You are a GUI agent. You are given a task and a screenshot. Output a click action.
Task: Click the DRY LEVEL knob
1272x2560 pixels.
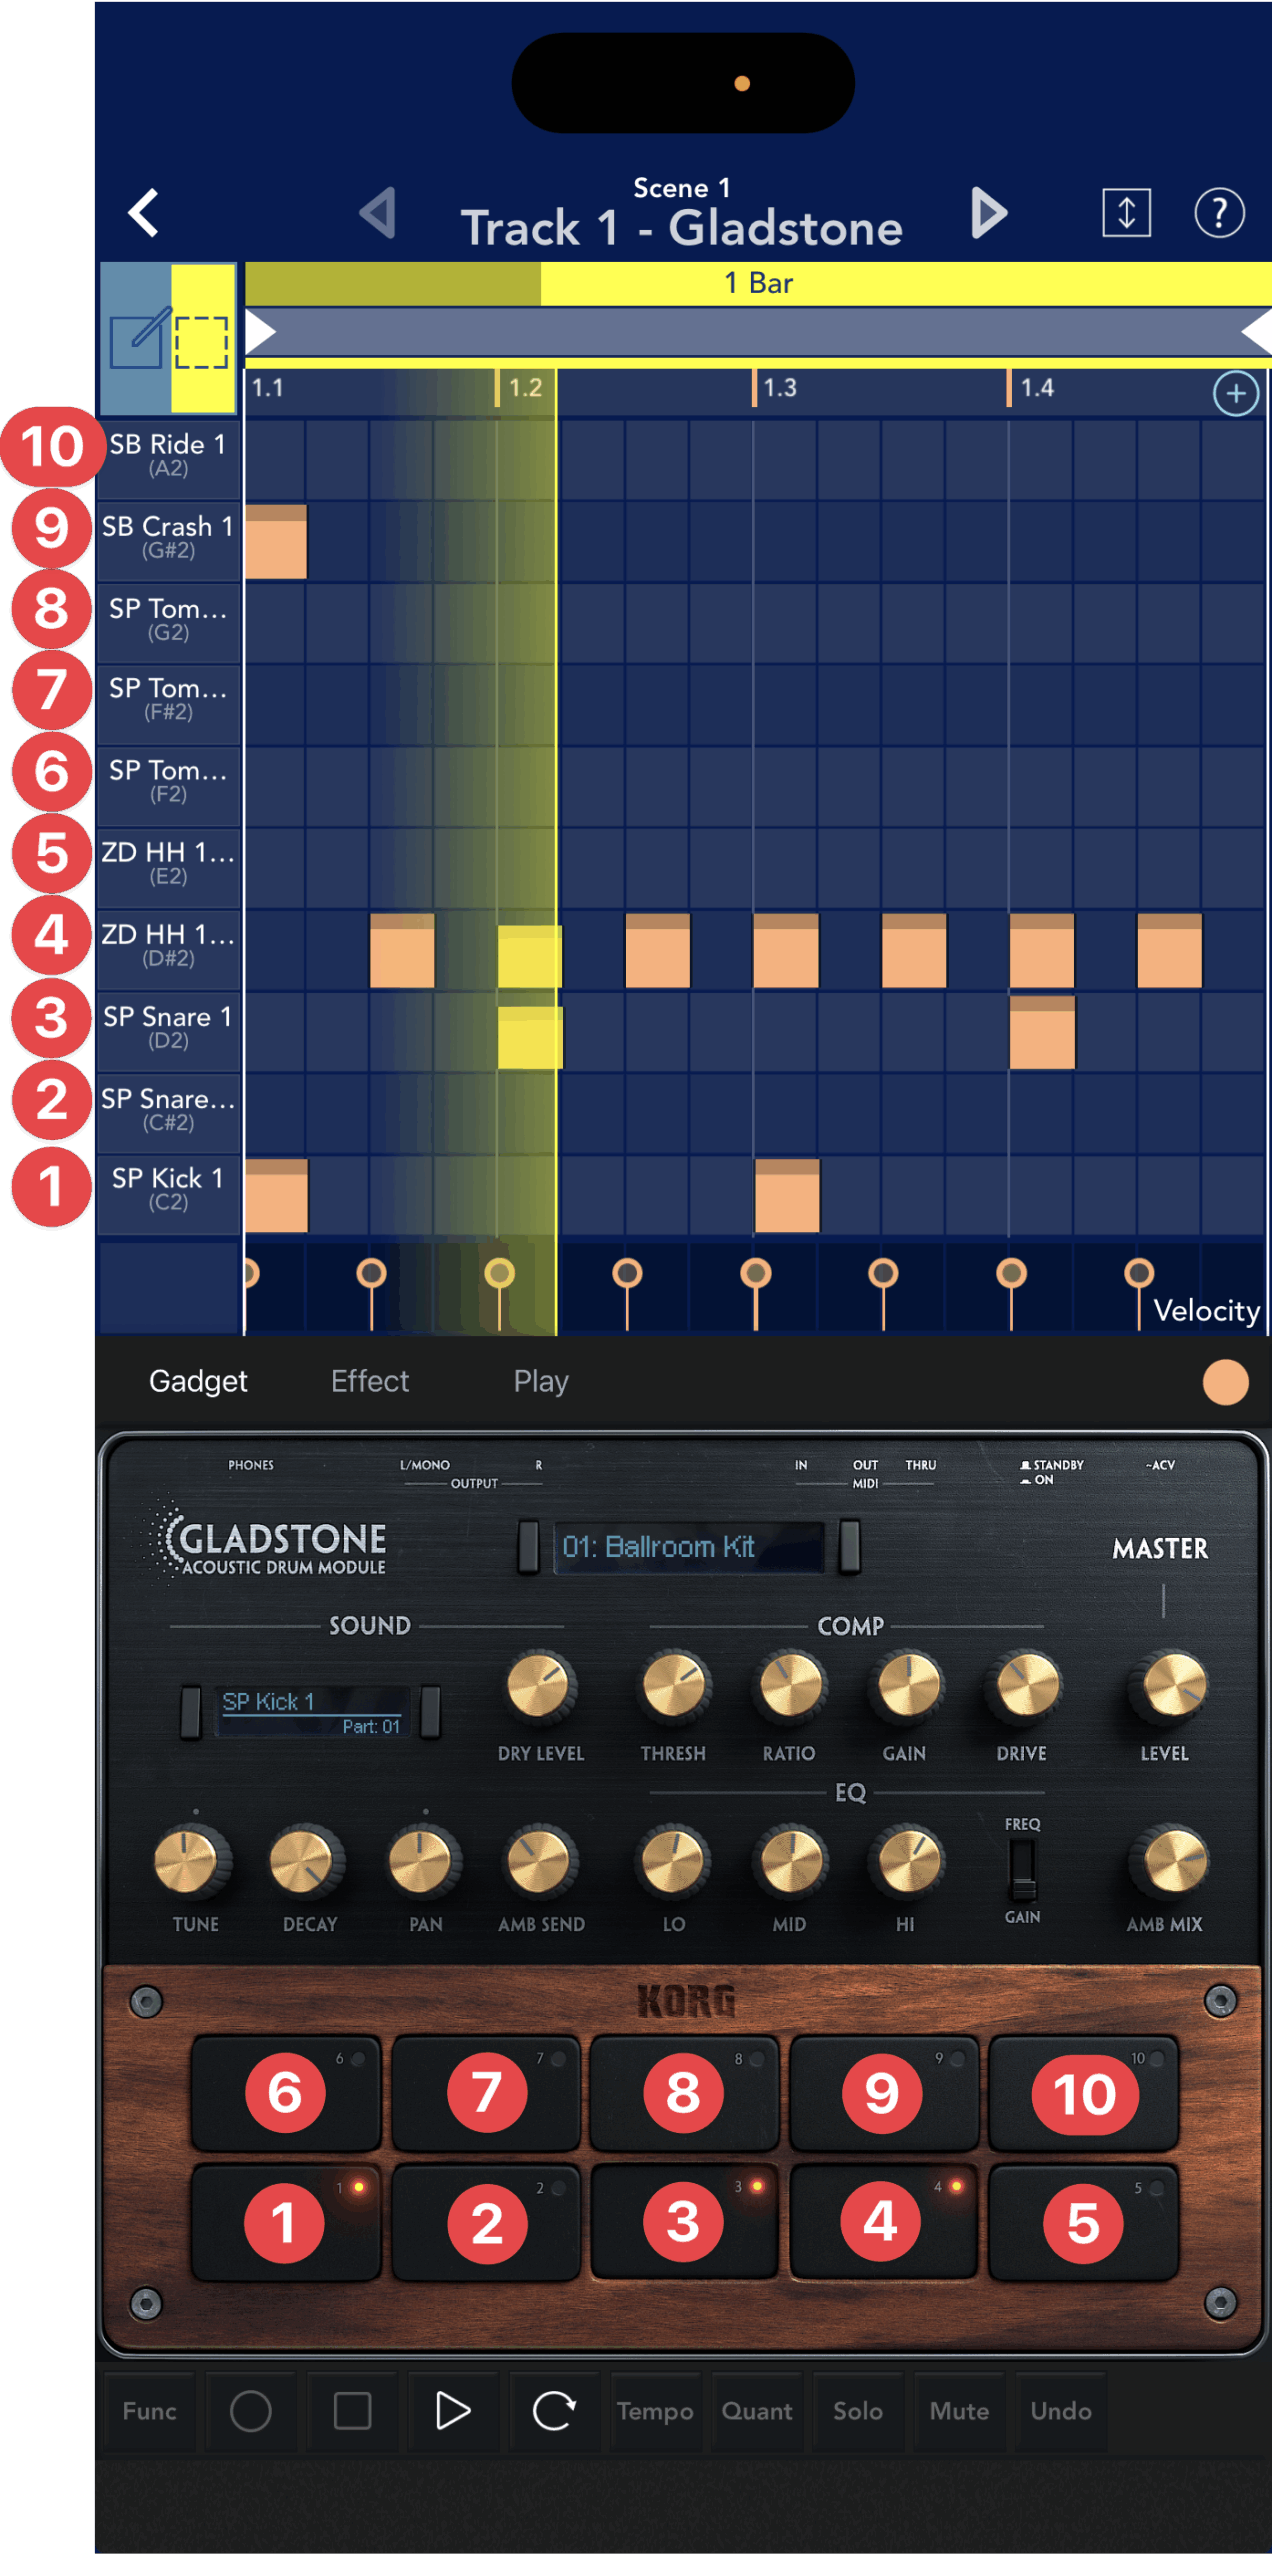coord(540,1686)
